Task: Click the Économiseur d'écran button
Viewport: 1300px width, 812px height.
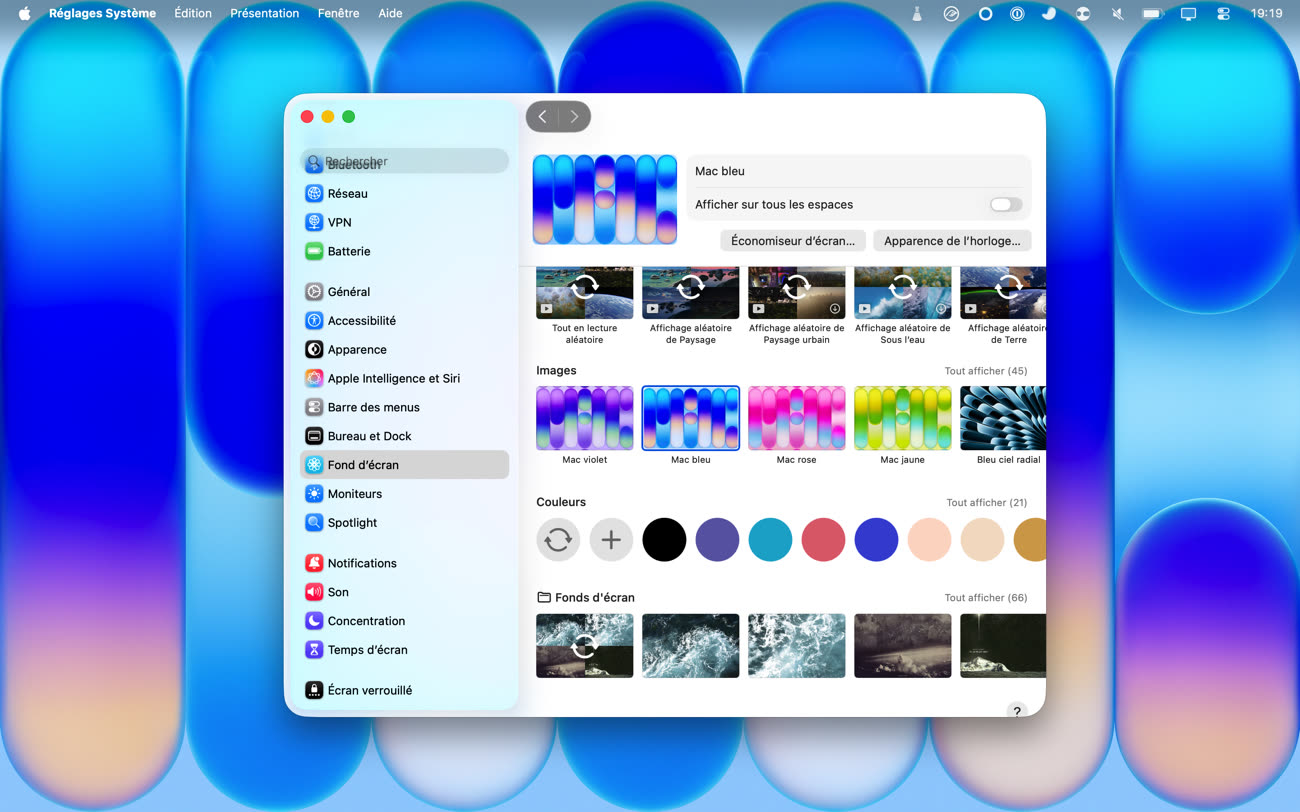Action: (x=792, y=241)
